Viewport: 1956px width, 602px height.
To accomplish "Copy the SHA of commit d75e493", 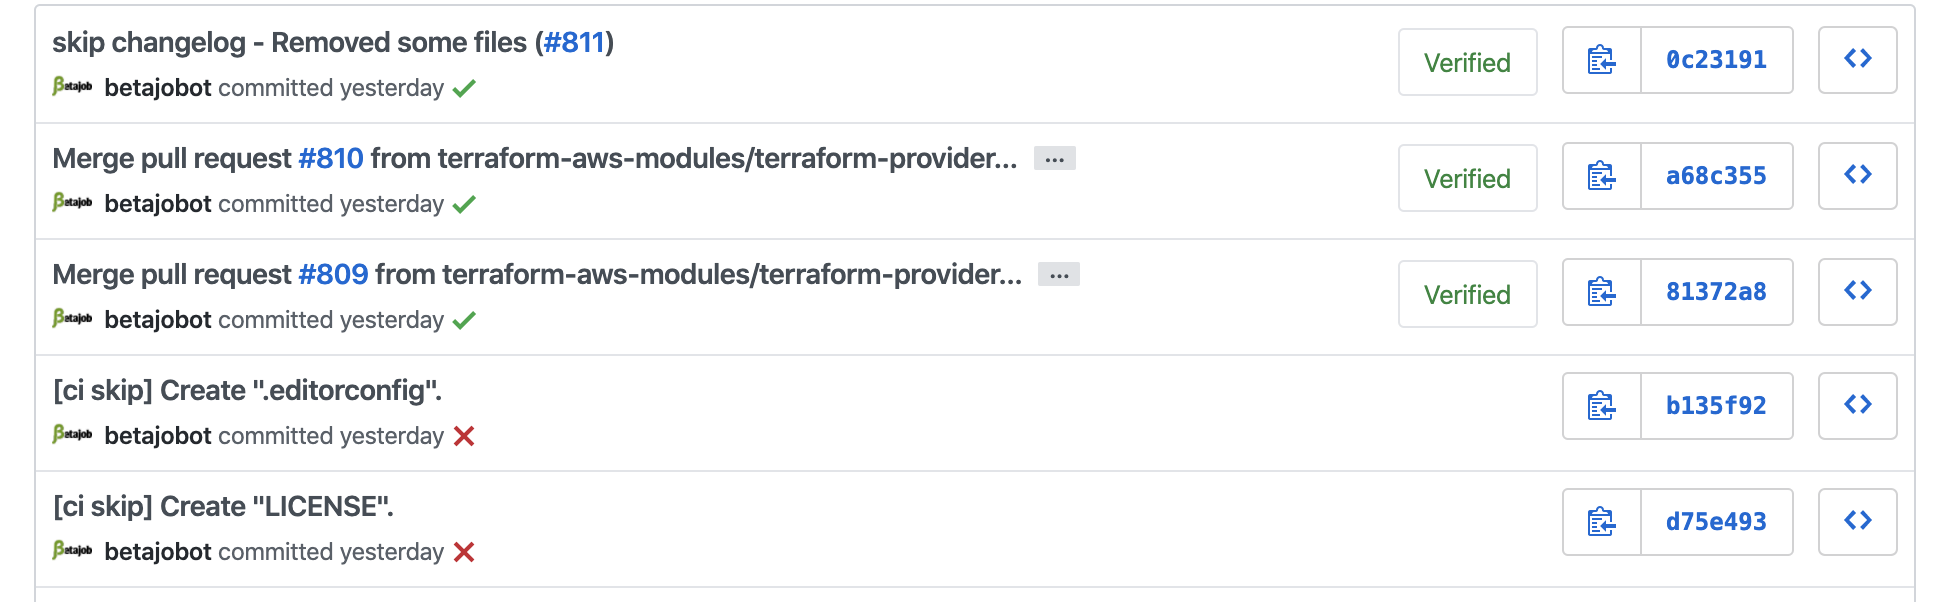I will coord(1601,521).
